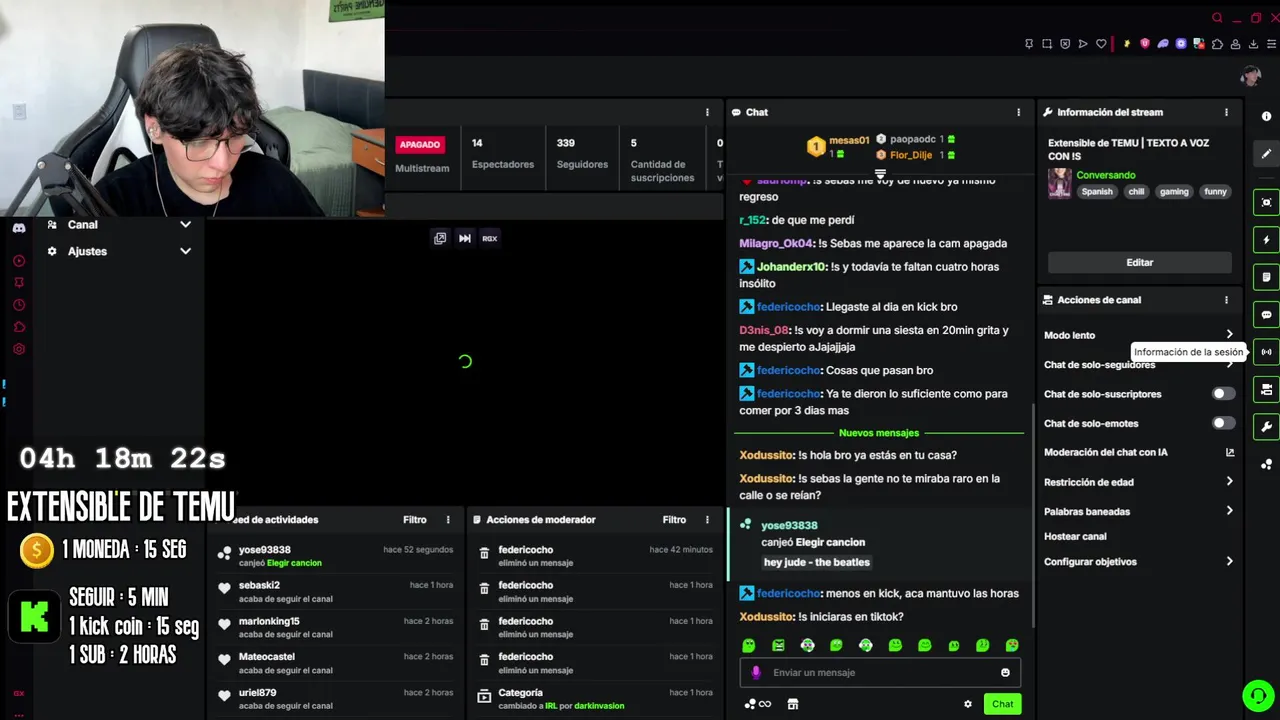Screen dimensions: 1280x720
Task: Click the purple microphone icon in chat input
Action: (x=756, y=672)
